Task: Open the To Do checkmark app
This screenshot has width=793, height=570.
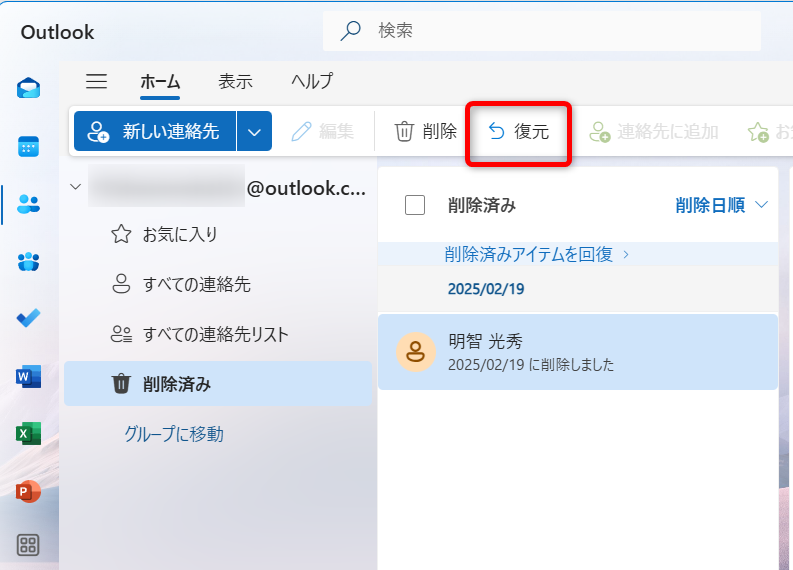Action: pos(28,318)
